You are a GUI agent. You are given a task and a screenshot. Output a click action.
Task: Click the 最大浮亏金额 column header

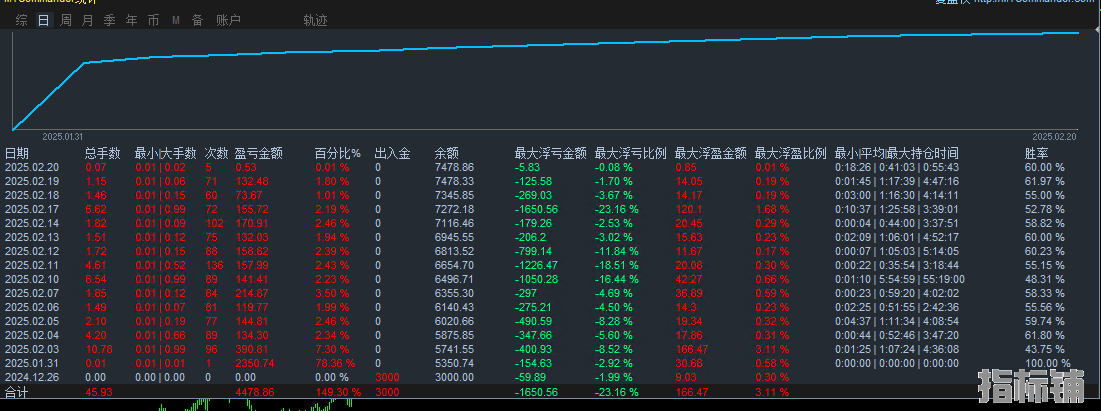[x=550, y=154]
